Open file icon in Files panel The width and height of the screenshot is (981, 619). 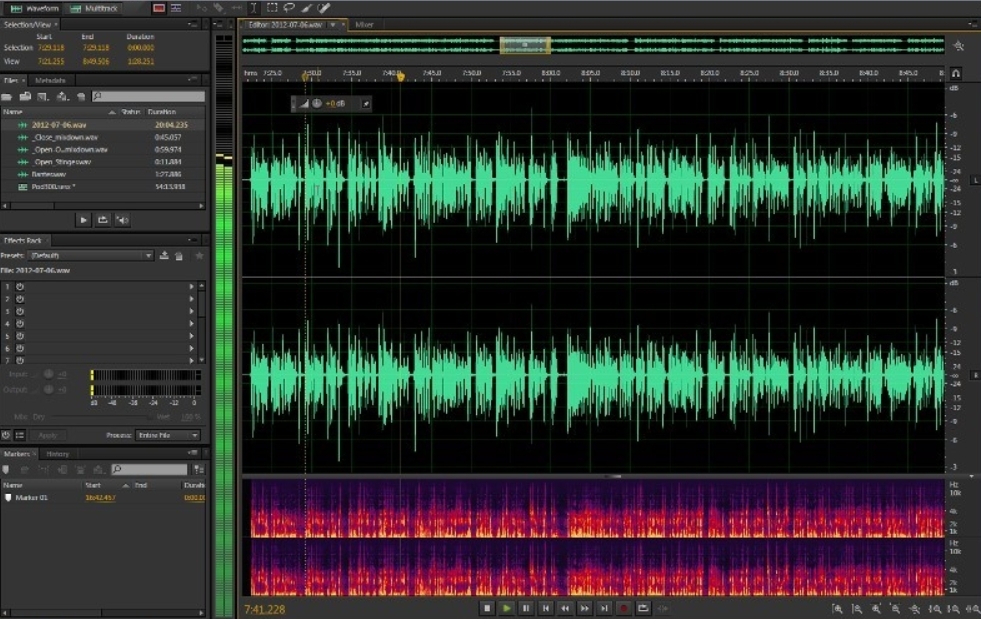point(7,96)
